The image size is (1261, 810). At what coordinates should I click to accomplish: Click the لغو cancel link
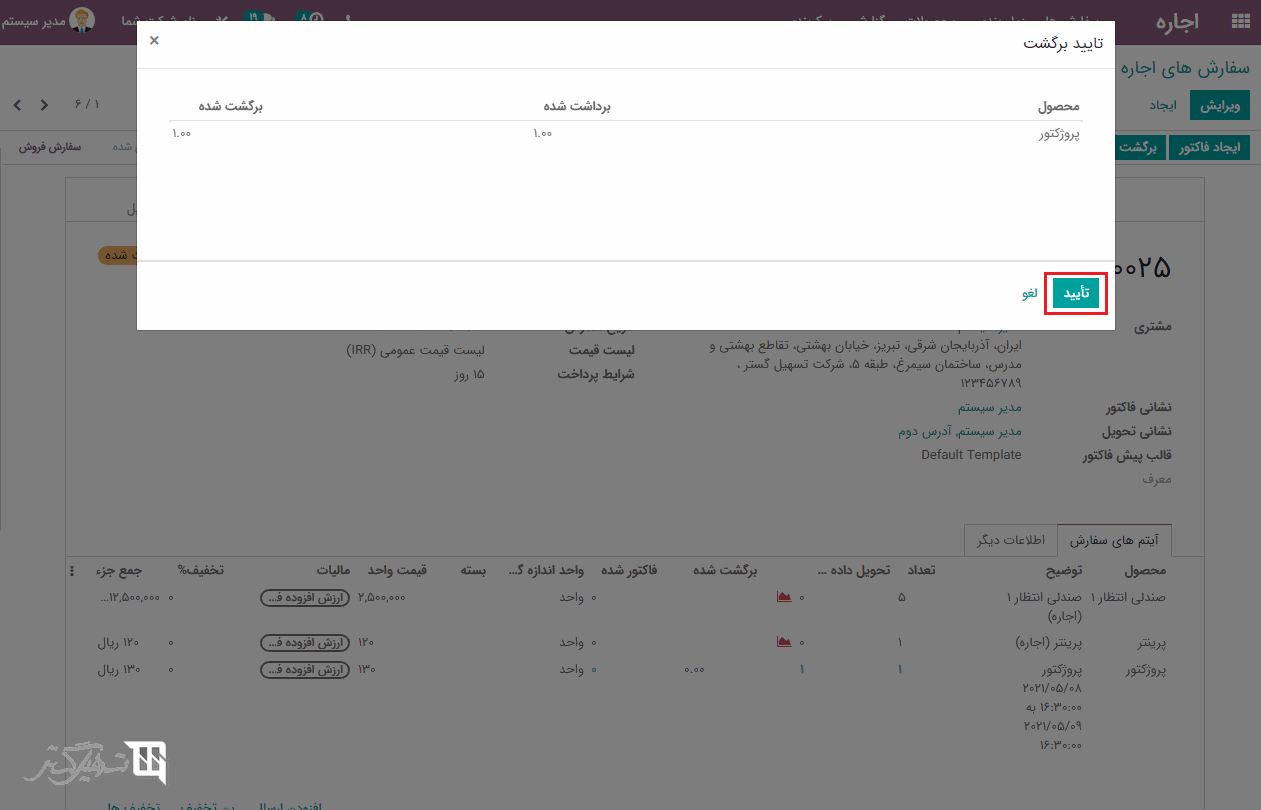[x=1029, y=293]
